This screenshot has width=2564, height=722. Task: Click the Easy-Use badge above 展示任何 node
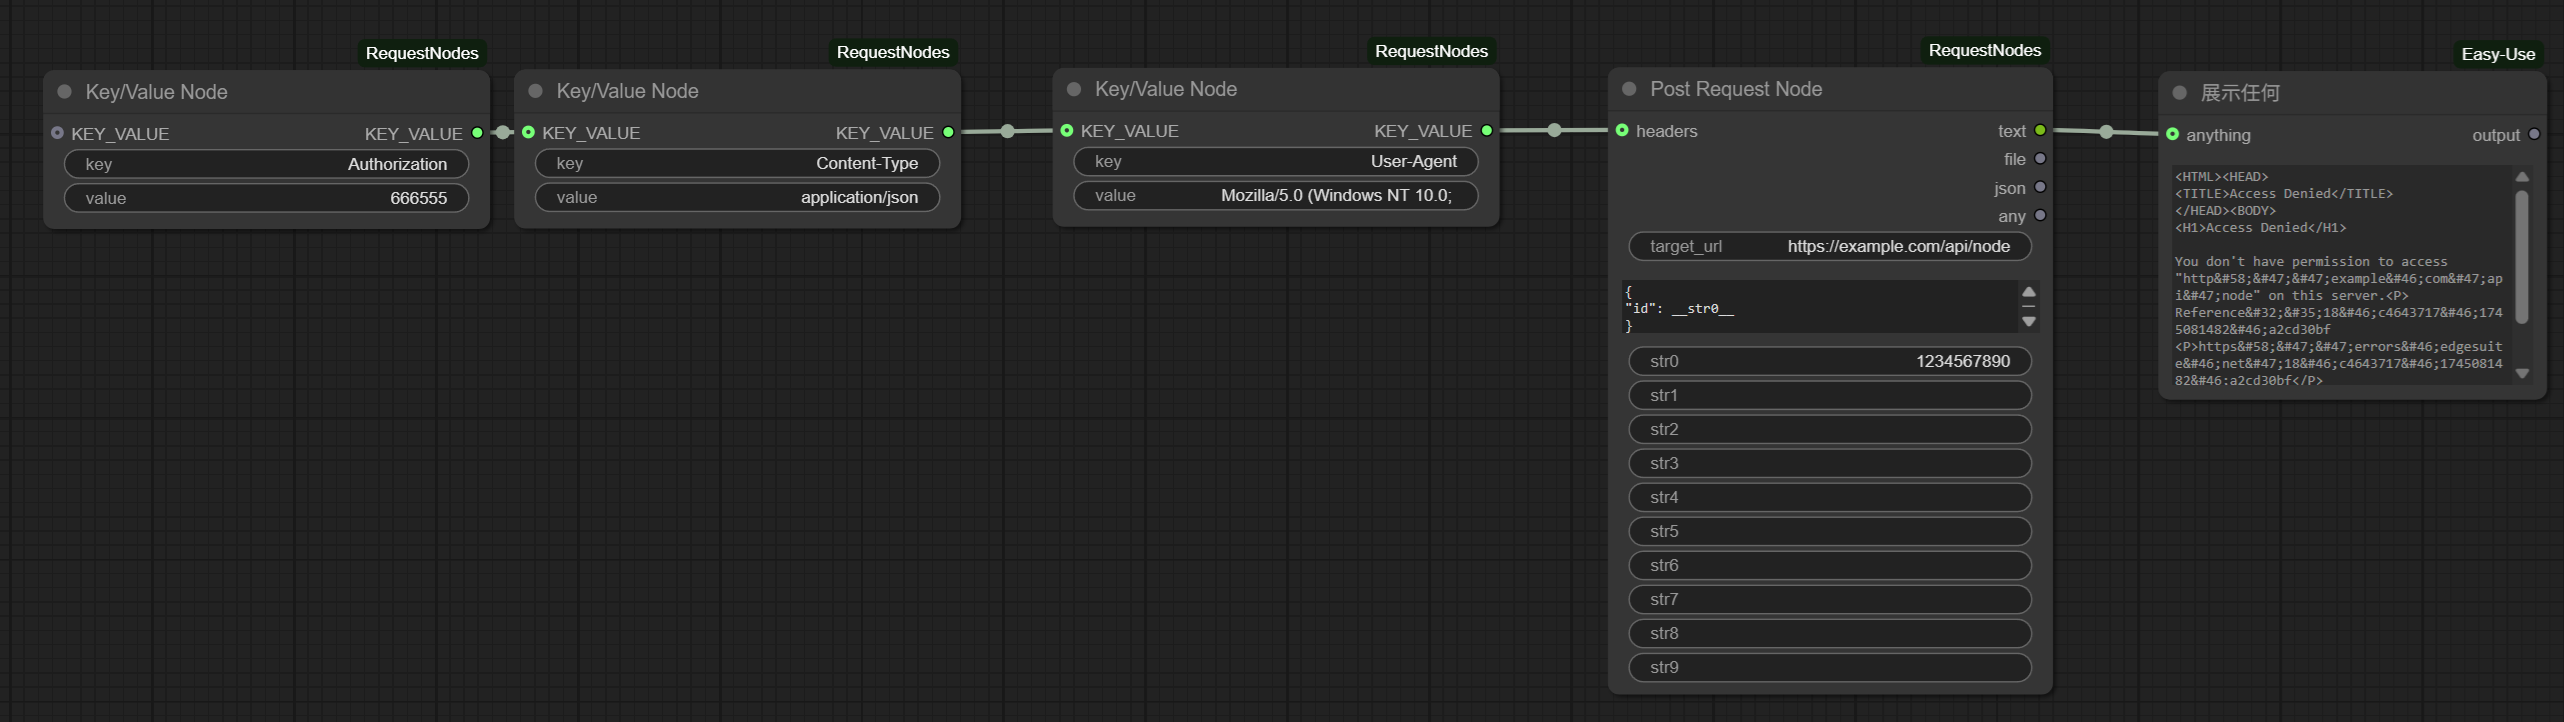point(2498,54)
